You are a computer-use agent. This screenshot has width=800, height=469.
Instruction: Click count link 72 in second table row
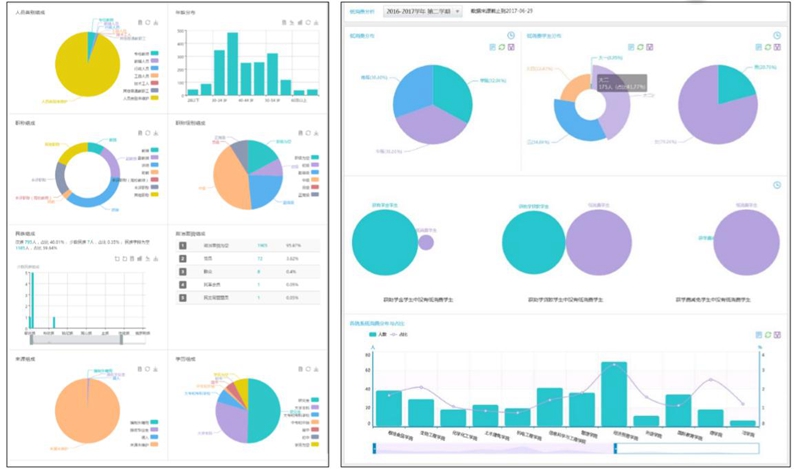(x=258, y=257)
